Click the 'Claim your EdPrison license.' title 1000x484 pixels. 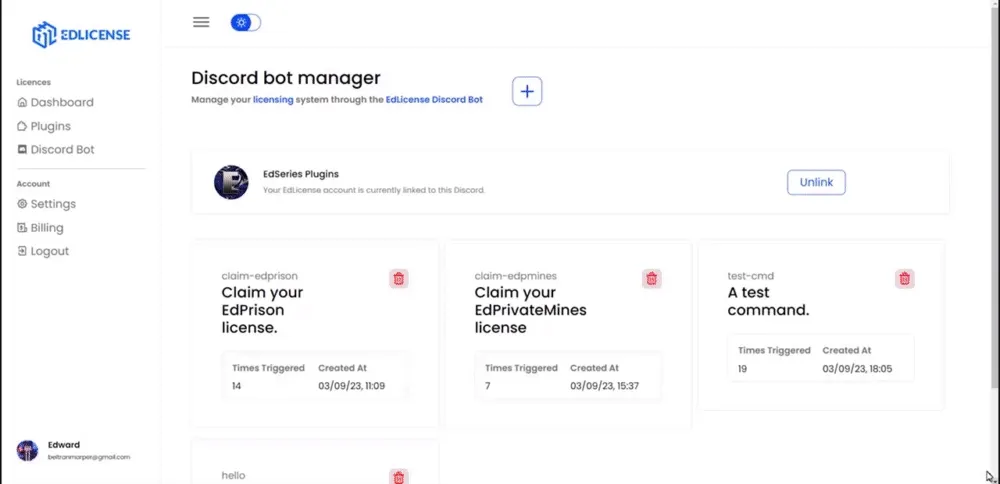tap(262, 310)
